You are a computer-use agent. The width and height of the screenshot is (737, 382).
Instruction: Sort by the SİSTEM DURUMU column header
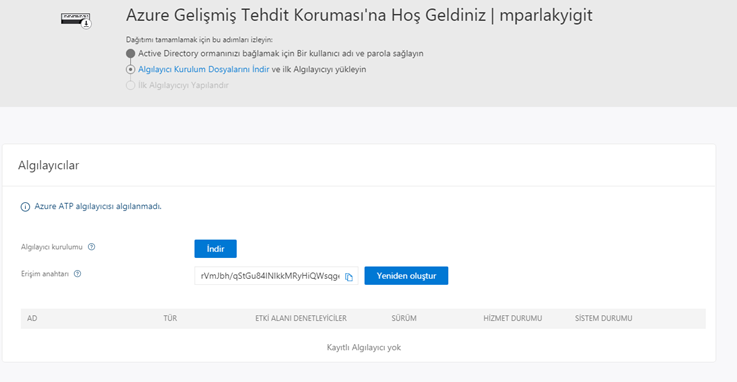[x=604, y=318]
